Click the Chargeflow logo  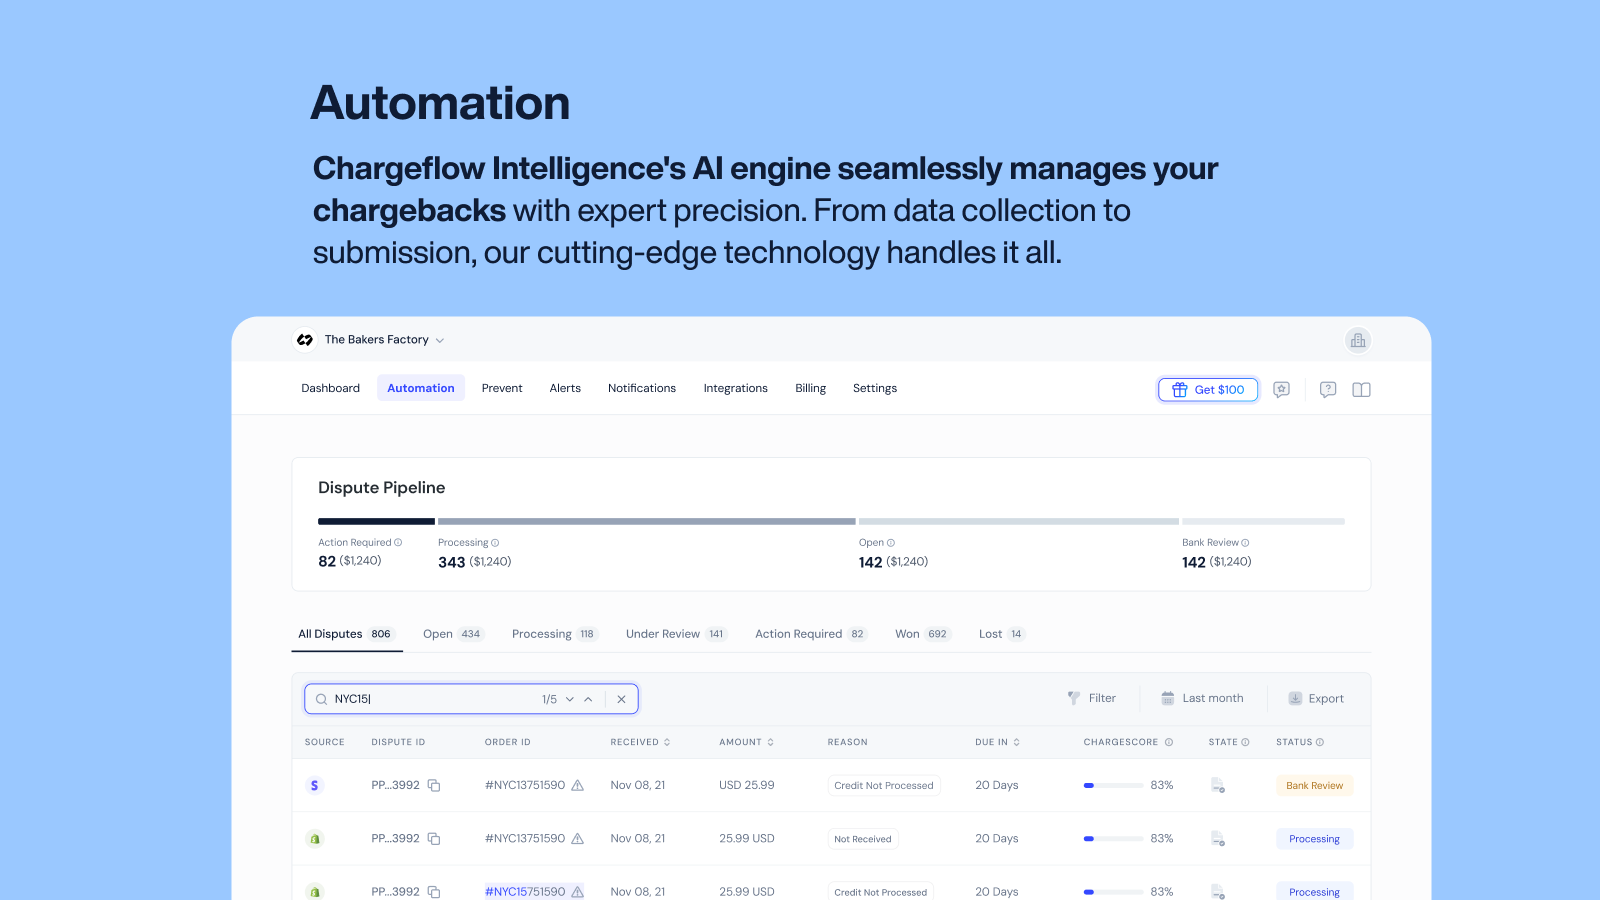coord(304,340)
